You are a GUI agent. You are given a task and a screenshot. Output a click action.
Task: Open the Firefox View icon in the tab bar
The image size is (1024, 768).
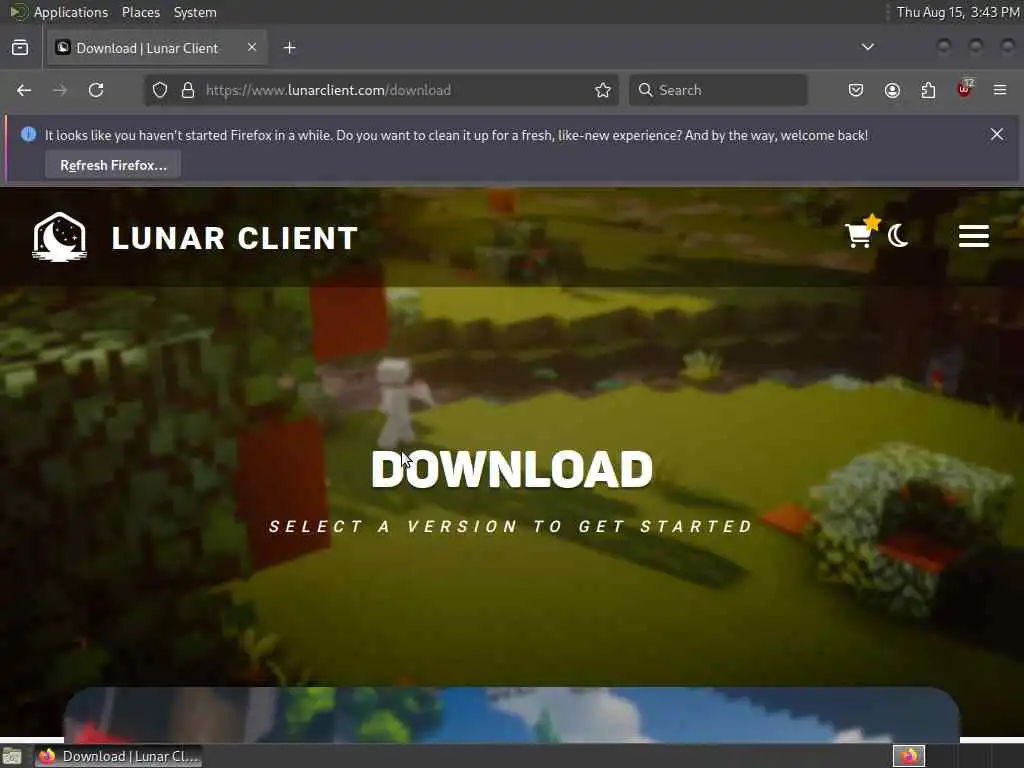20,48
